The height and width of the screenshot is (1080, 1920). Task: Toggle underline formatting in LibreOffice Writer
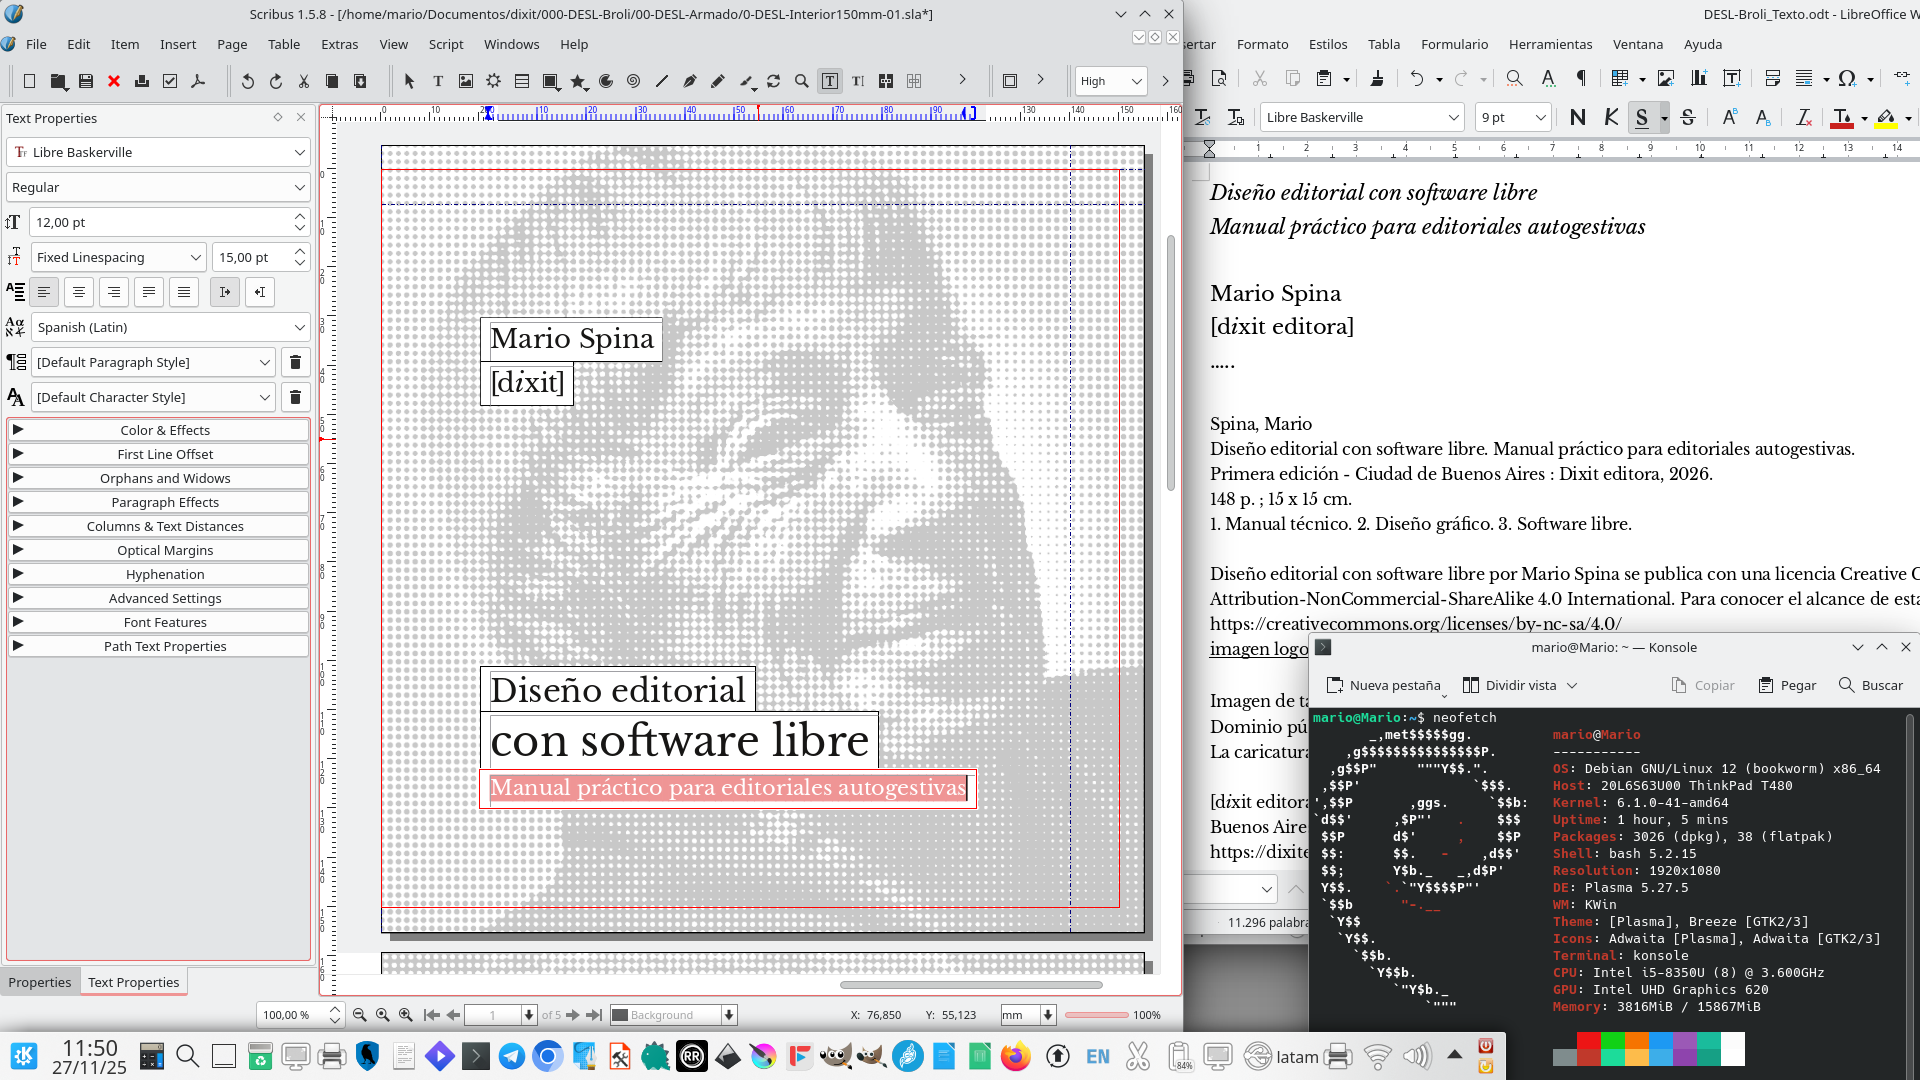pos(1642,117)
